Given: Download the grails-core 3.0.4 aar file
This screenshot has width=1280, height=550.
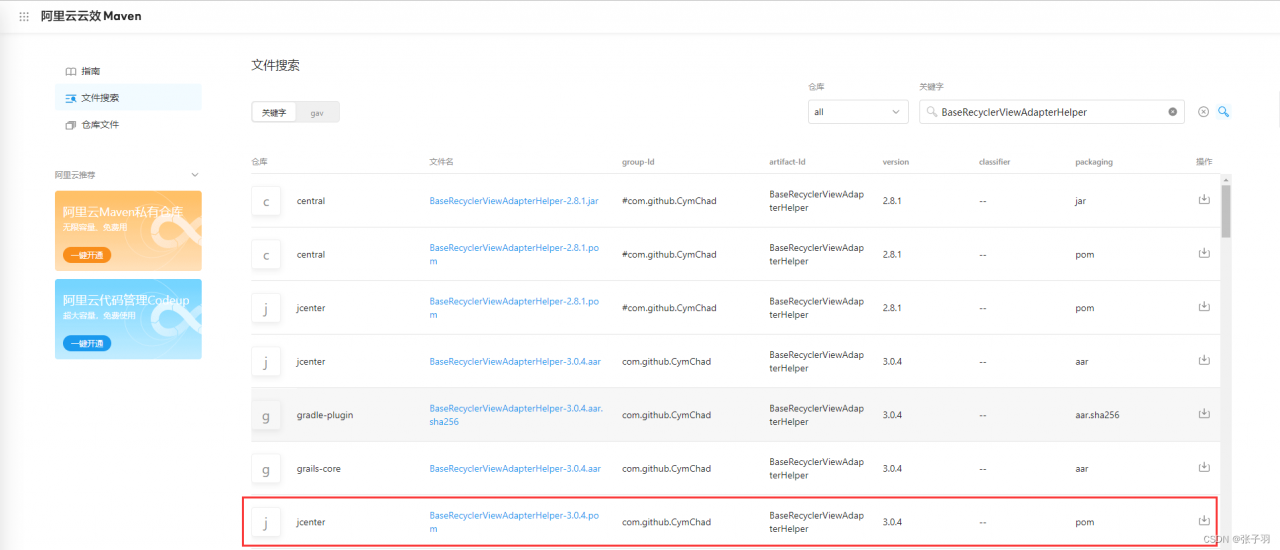Looking at the screenshot, I should pyautogui.click(x=1204, y=466).
